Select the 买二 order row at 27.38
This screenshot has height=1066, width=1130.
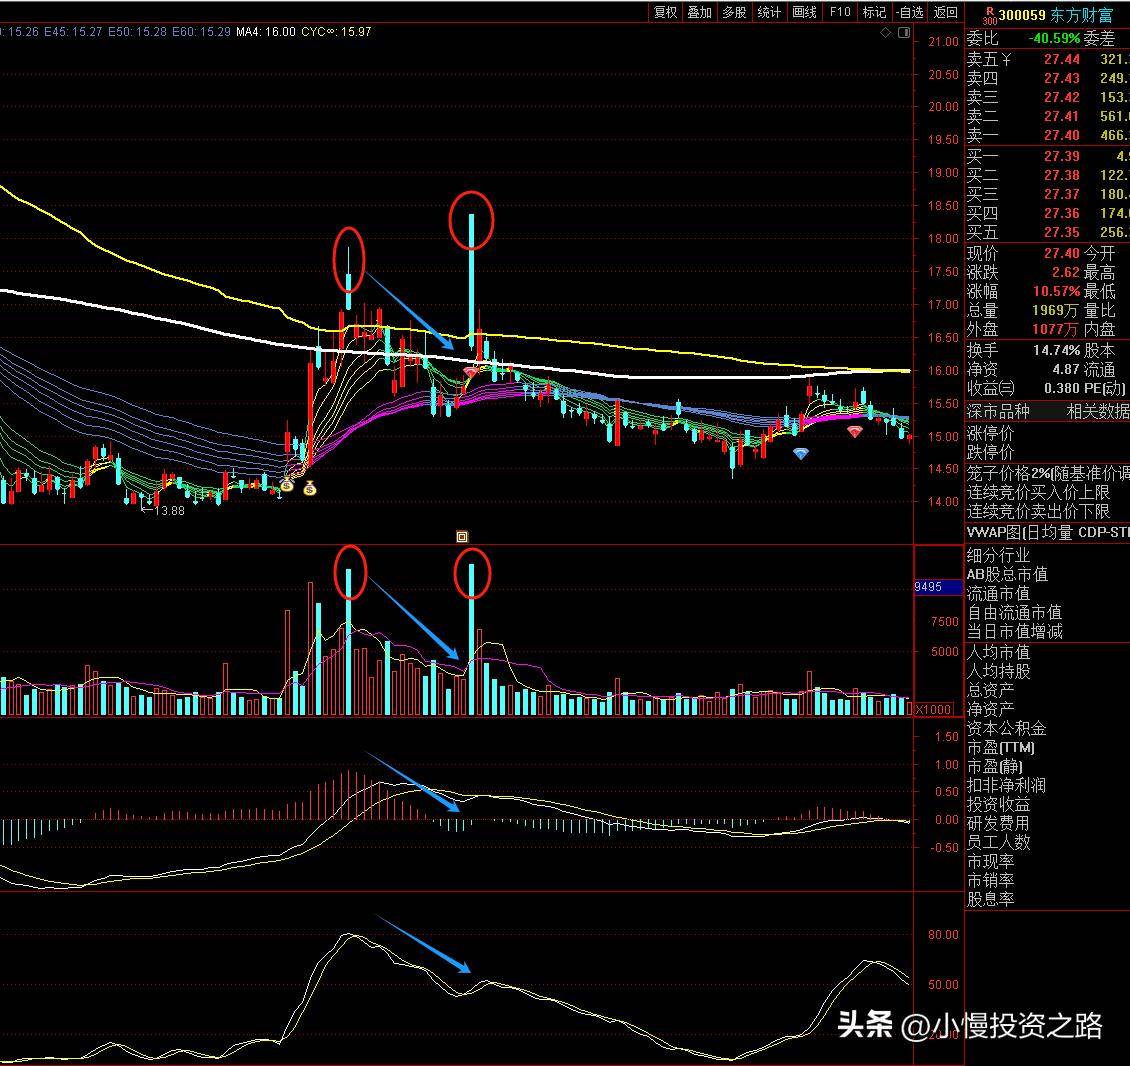(x=1047, y=175)
